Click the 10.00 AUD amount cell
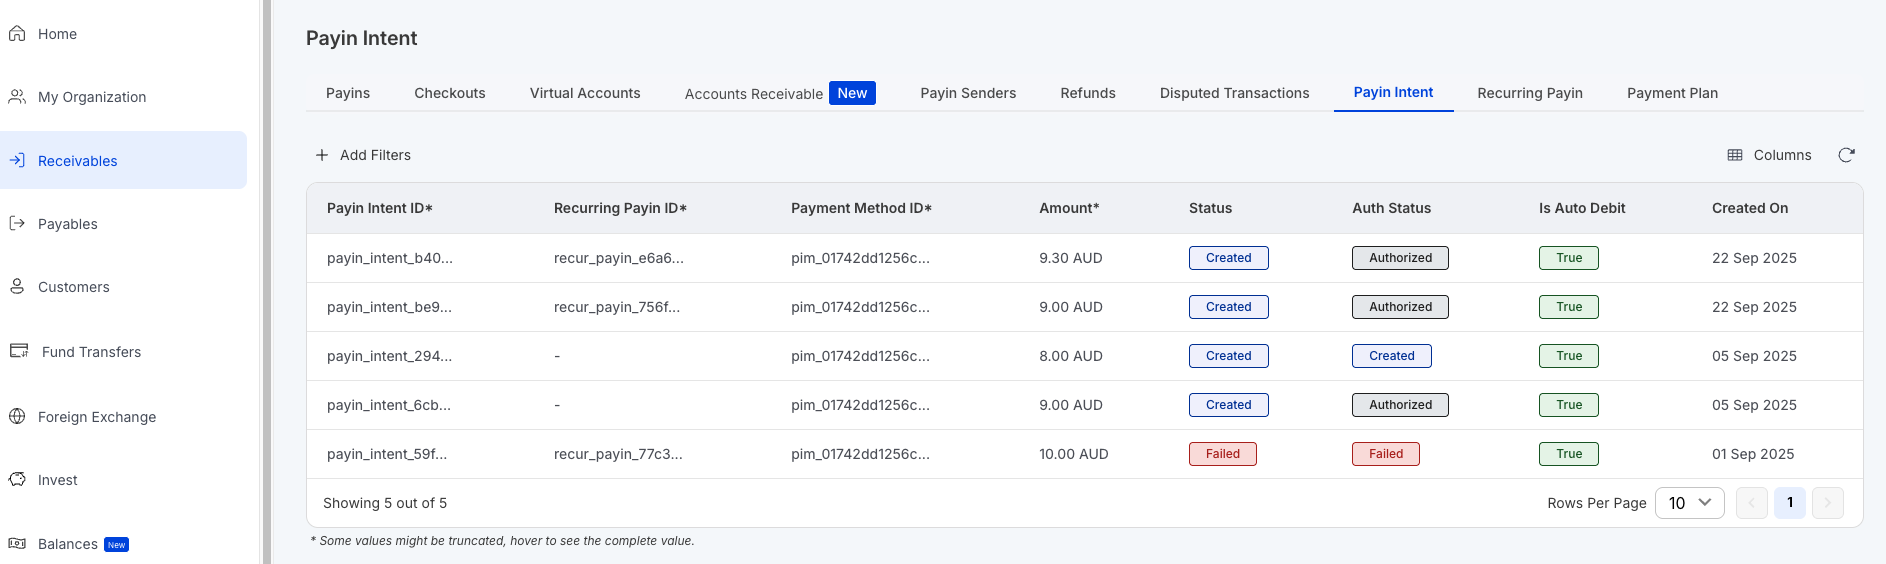The width and height of the screenshot is (1886, 564). [1074, 454]
